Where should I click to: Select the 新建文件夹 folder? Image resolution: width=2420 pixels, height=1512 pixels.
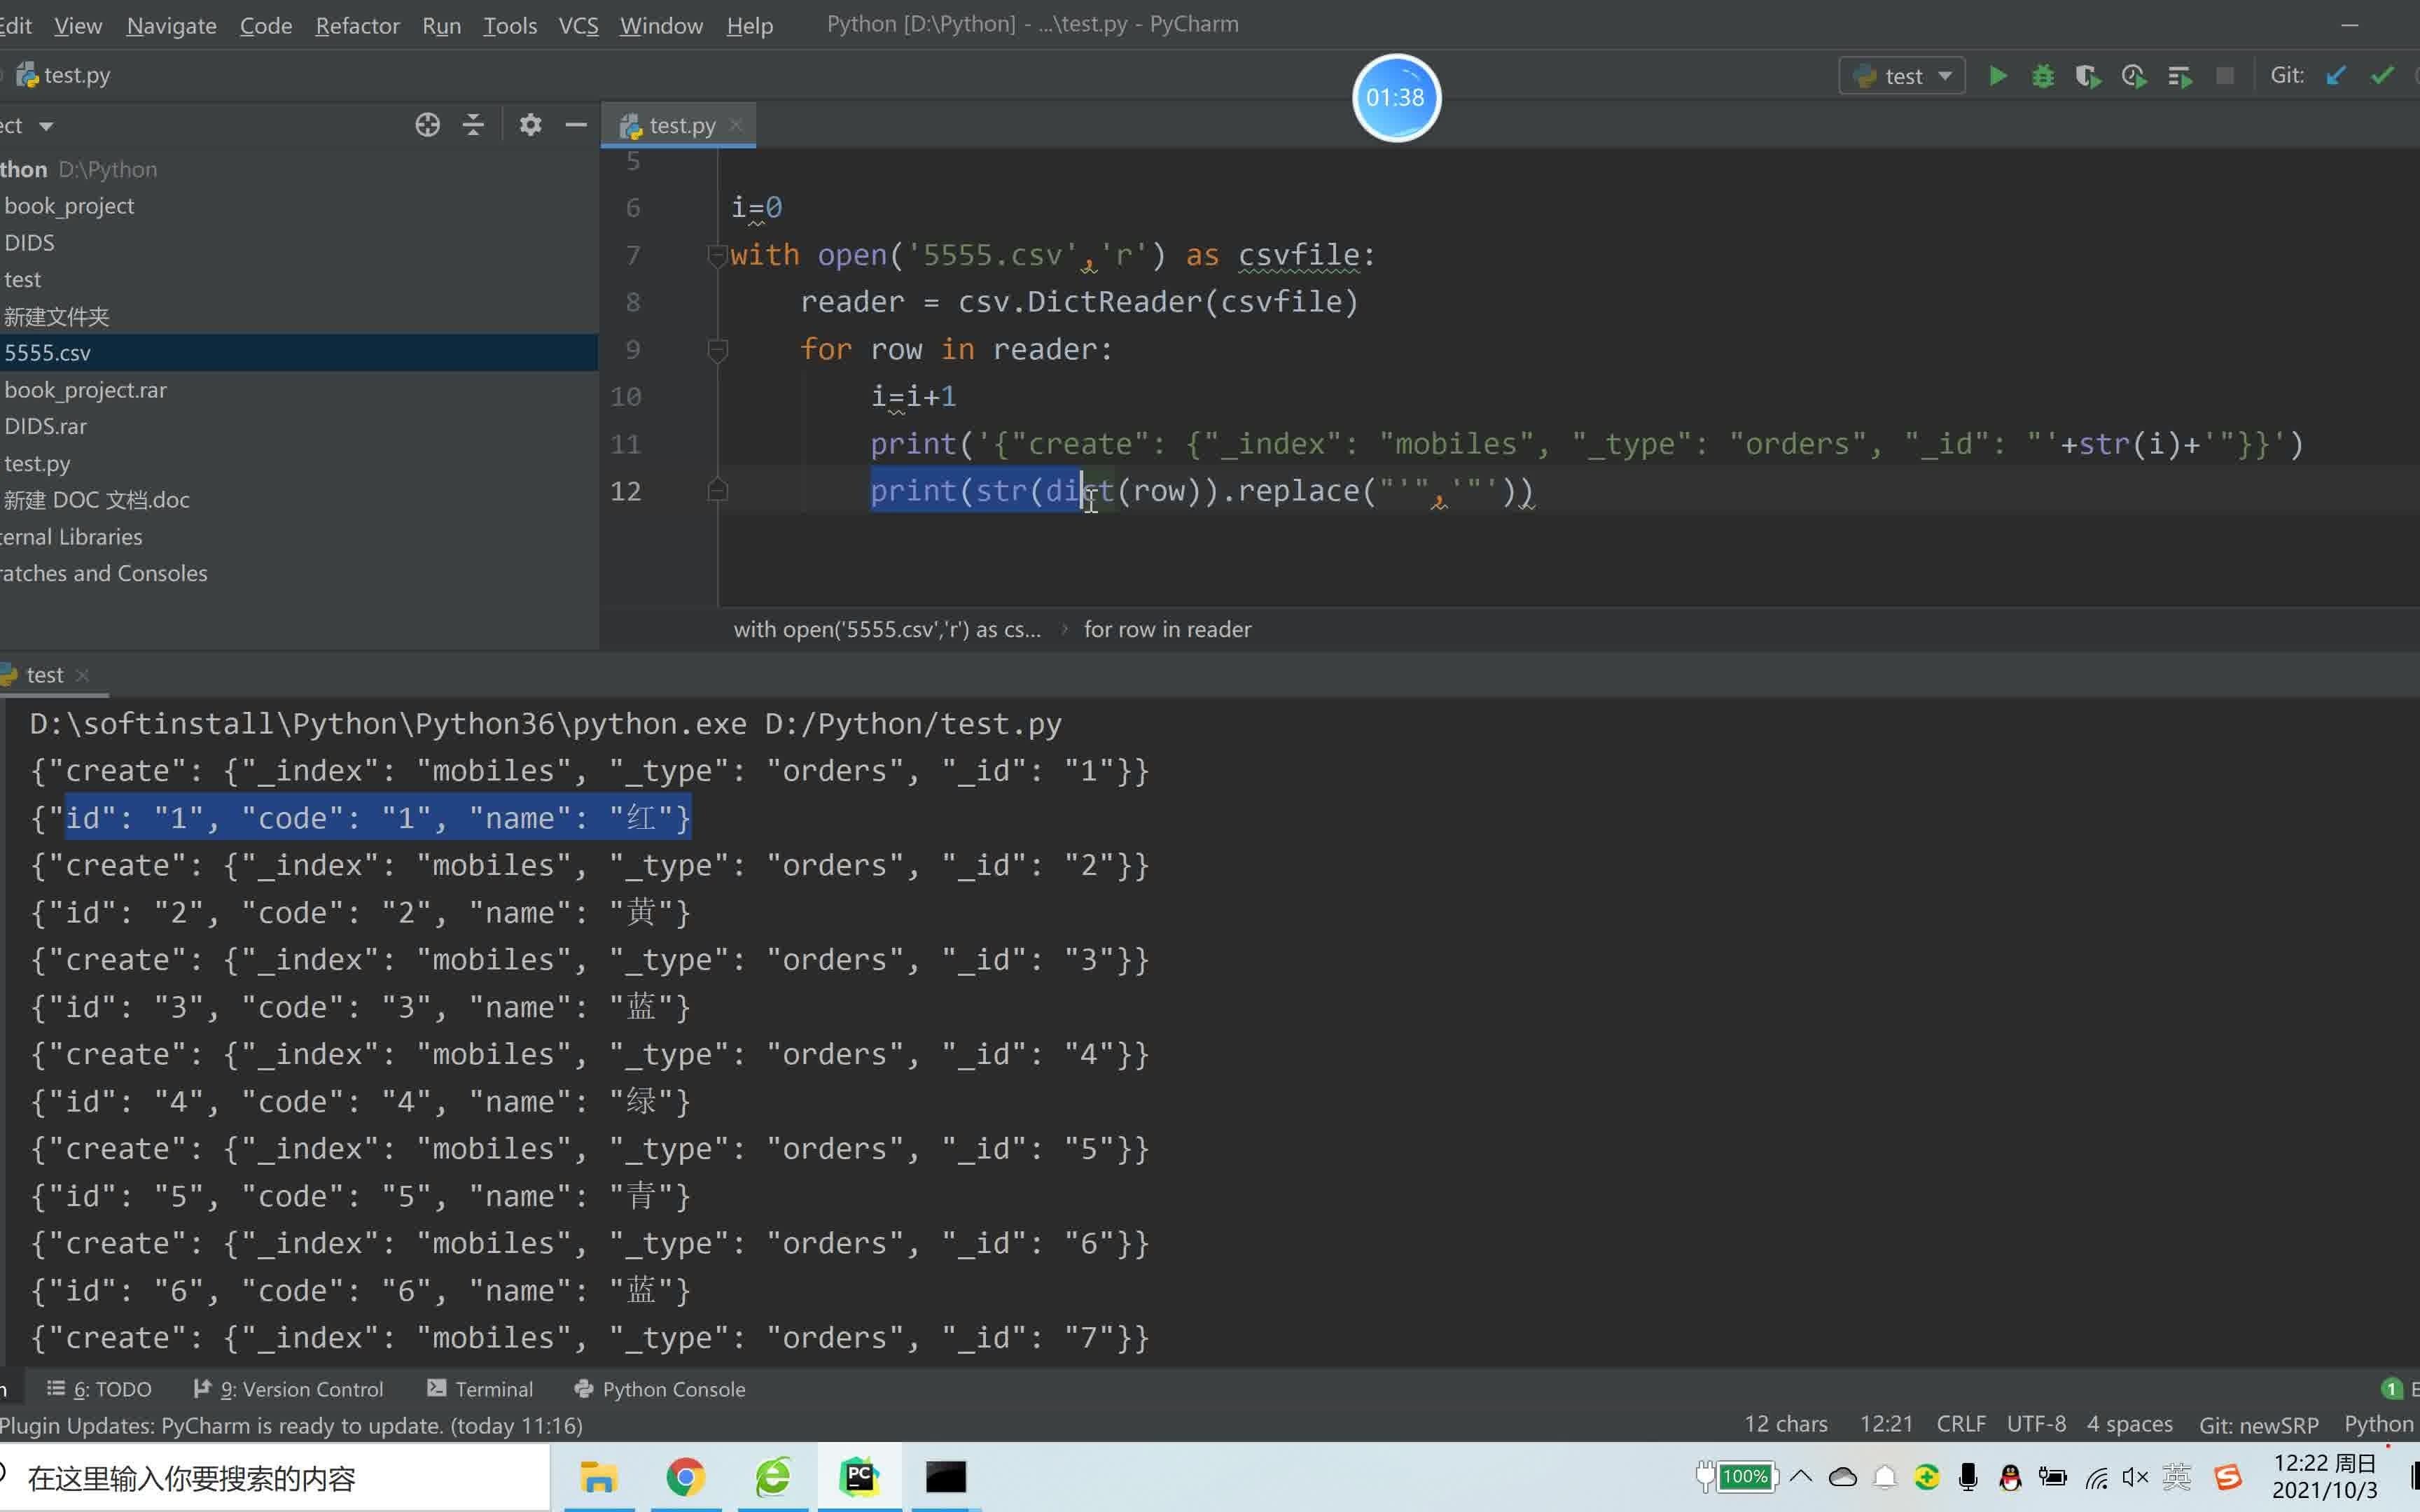(x=56, y=317)
